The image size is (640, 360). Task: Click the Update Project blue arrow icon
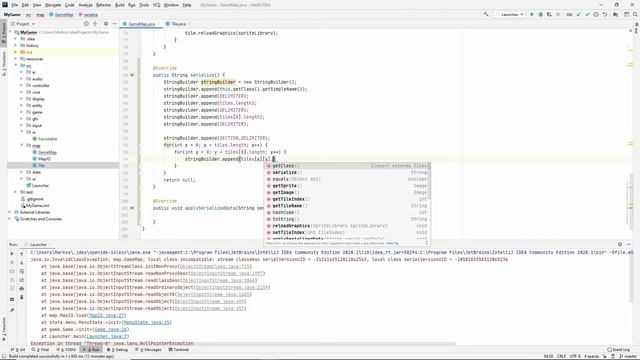[x=578, y=14]
